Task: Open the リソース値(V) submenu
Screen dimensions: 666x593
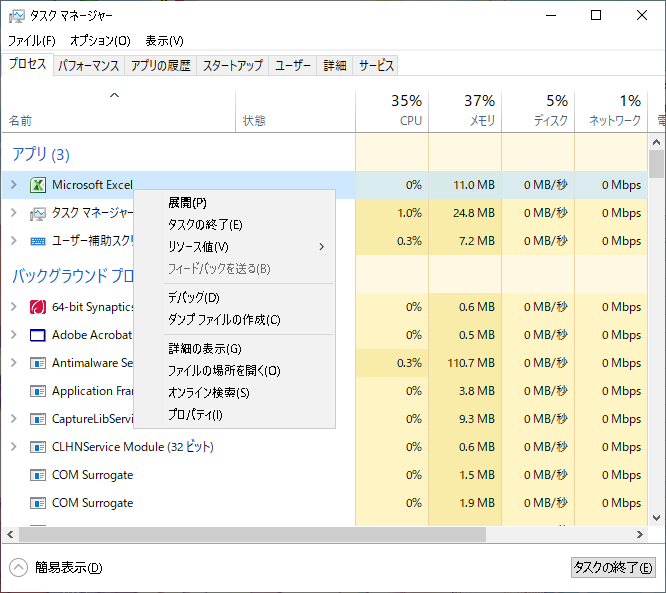Action: (x=234, y=247)
